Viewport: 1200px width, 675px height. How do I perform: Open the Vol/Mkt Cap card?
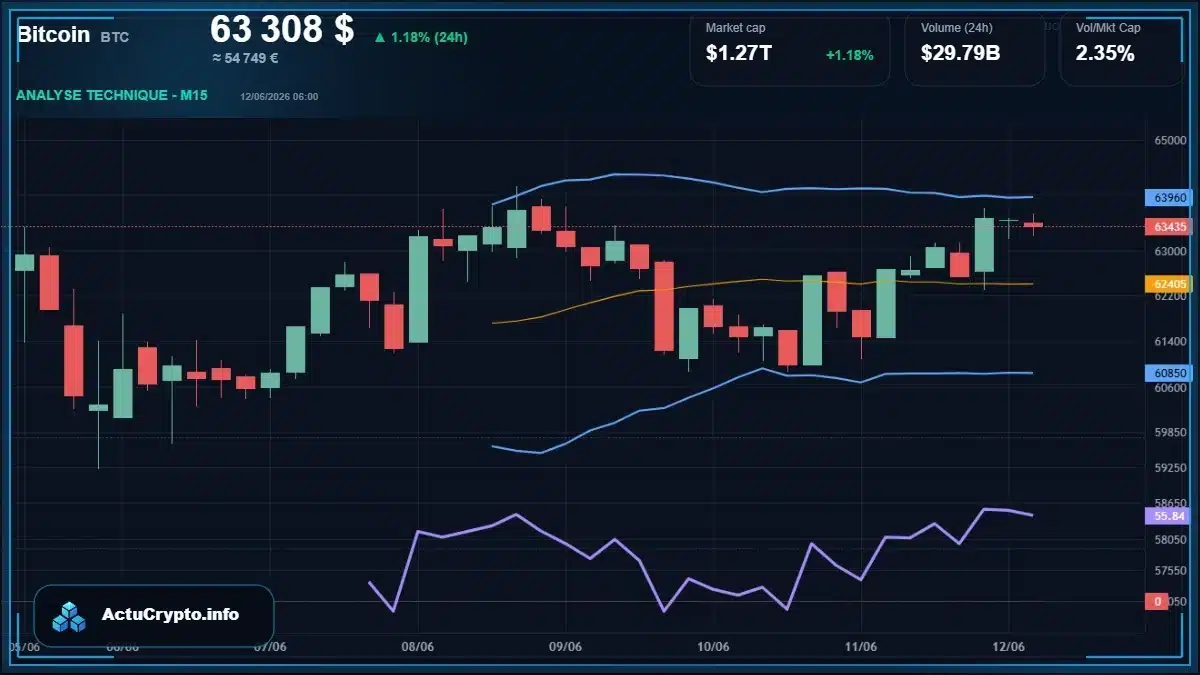point(1122,49)
